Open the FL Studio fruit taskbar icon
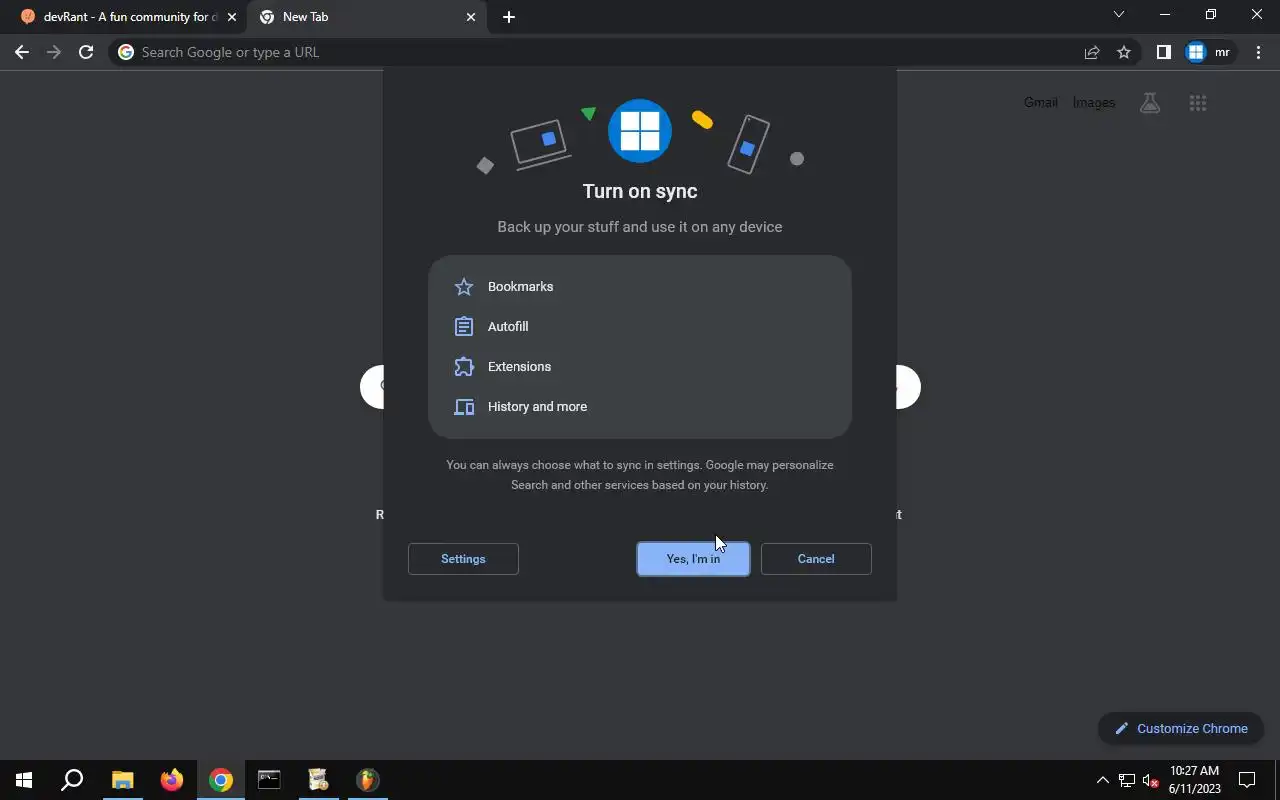 (367, 780)
